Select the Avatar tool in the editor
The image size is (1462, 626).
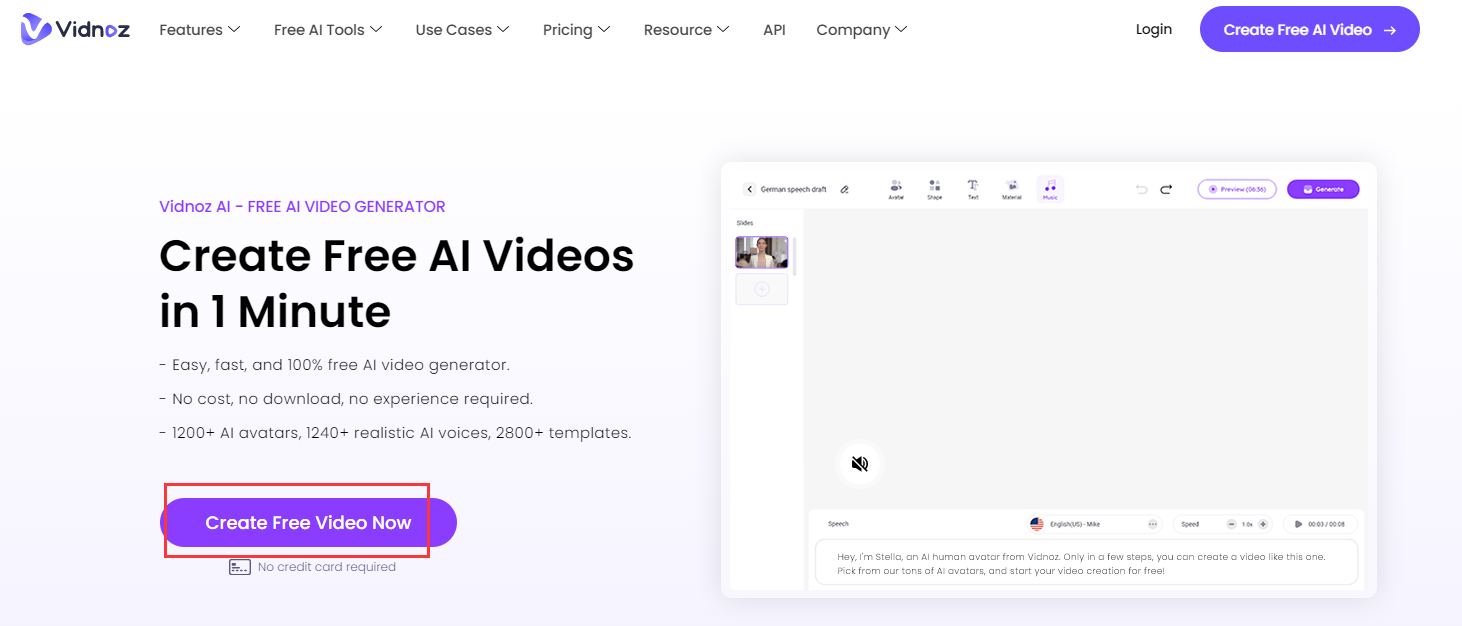pyautogui.click(x=896, y=189)
